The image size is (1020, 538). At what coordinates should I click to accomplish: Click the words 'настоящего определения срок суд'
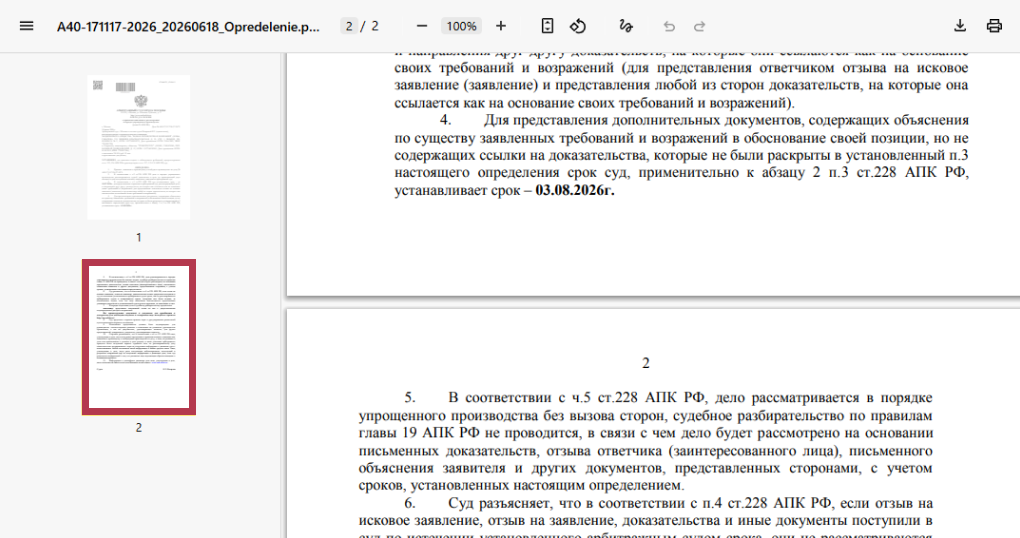pyautogui.click(x=512, y=173)
